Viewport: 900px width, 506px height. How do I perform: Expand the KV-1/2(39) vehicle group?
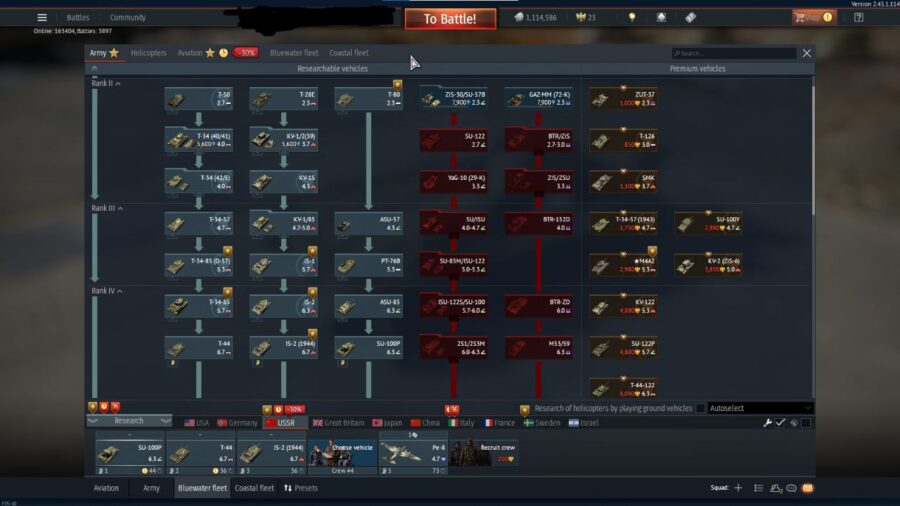284,140
